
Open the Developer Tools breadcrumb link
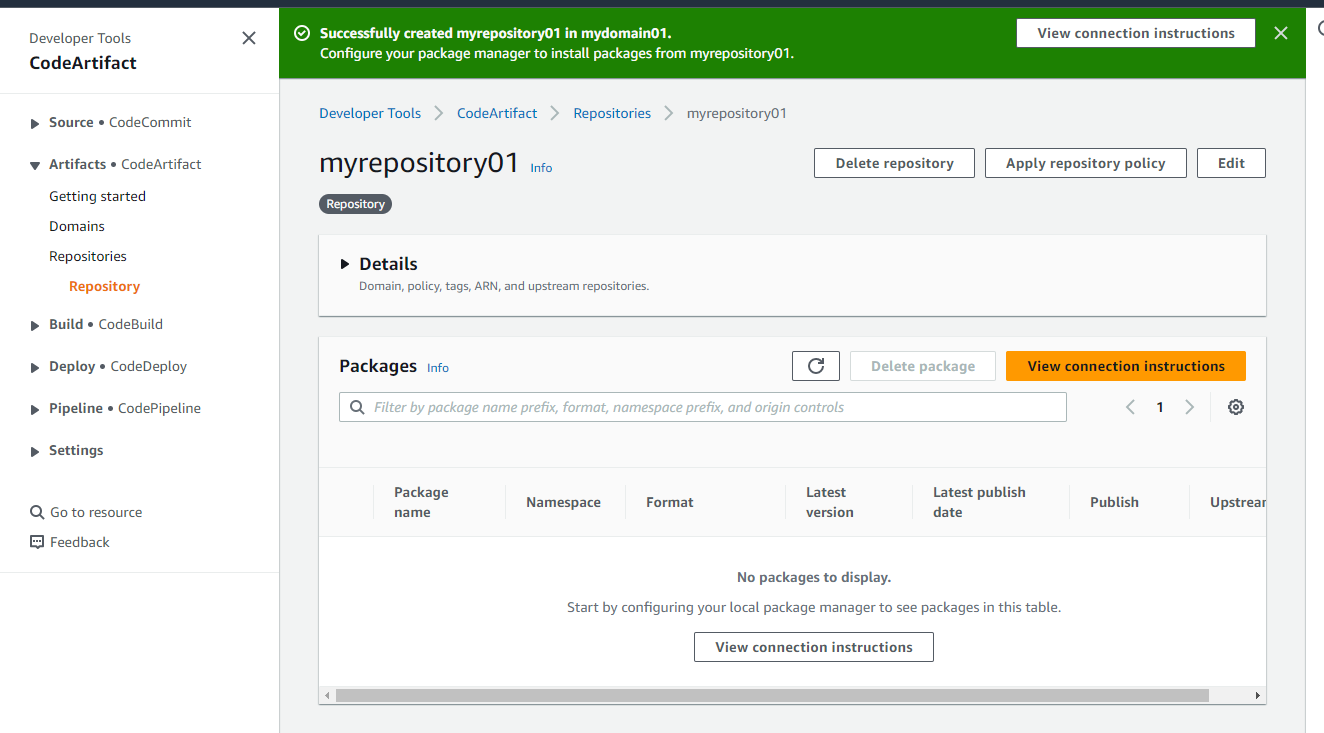click(x=370, y=113)
